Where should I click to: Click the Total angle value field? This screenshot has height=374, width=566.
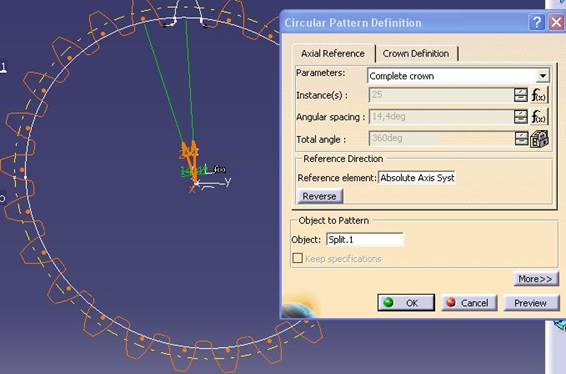coord(441,139)
